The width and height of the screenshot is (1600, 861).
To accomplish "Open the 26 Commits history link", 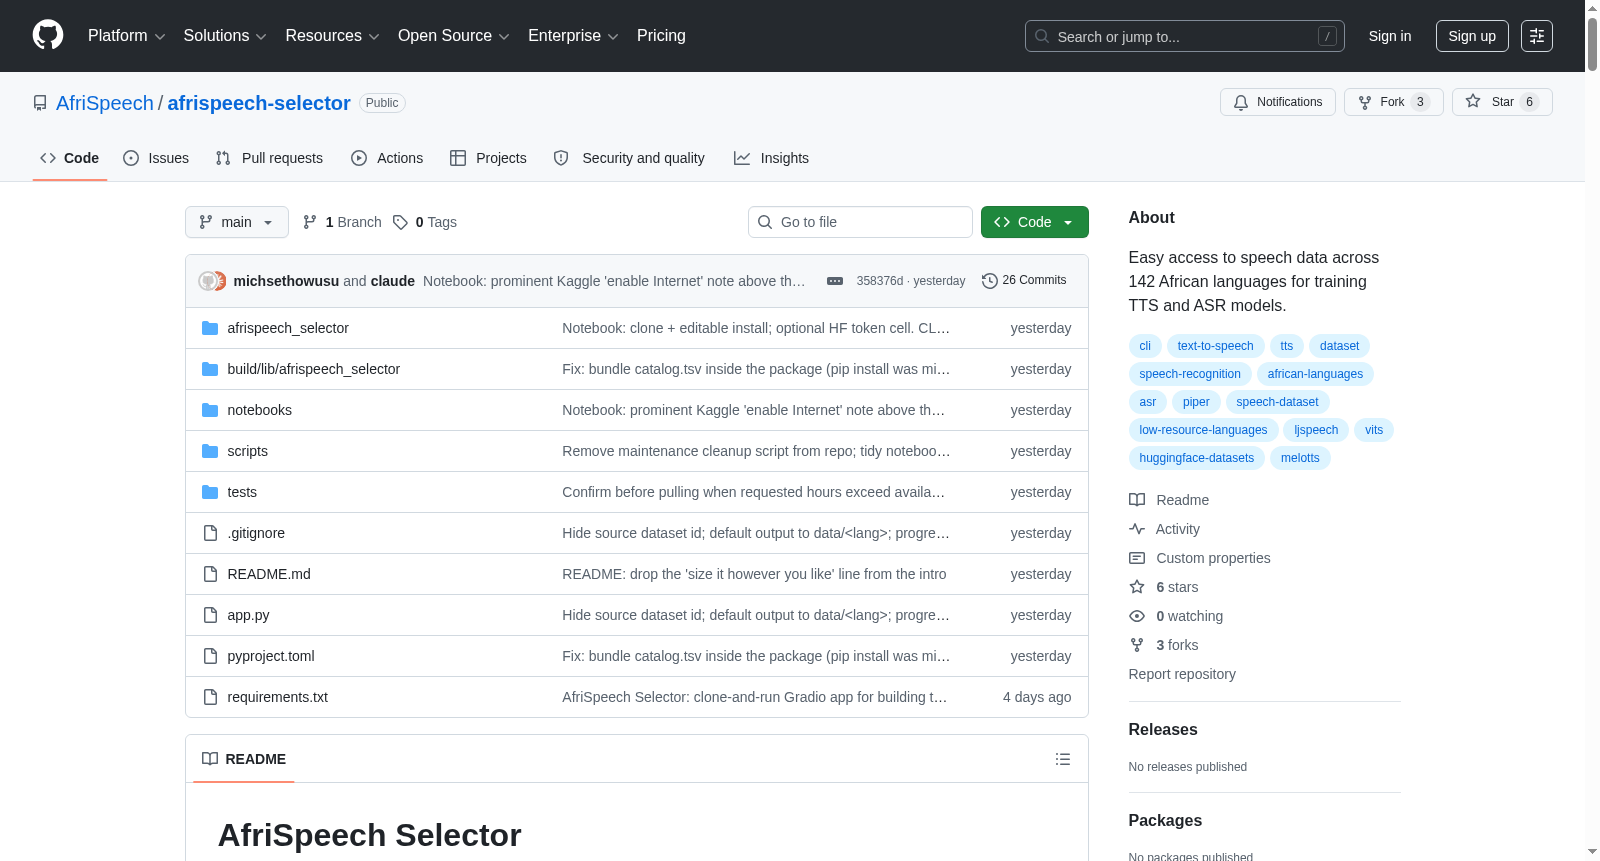I will pyautogui.click(x=1024, y=281).
